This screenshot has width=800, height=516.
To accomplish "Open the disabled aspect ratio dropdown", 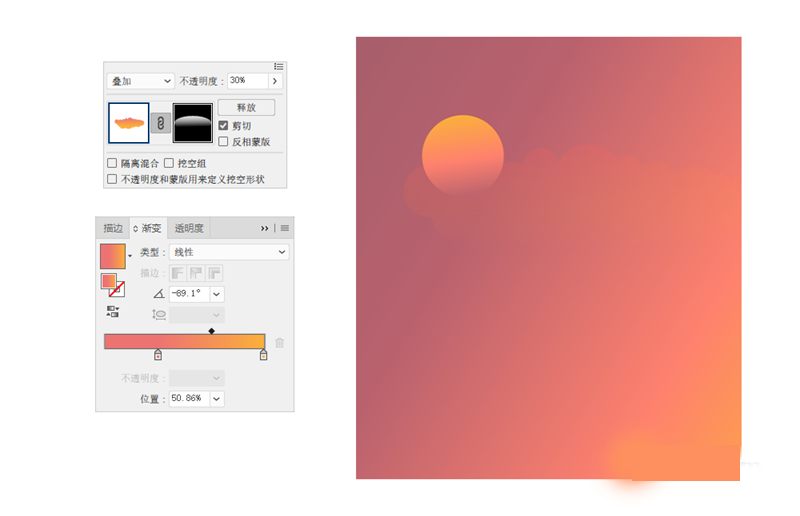I will (x=197, y=315).
